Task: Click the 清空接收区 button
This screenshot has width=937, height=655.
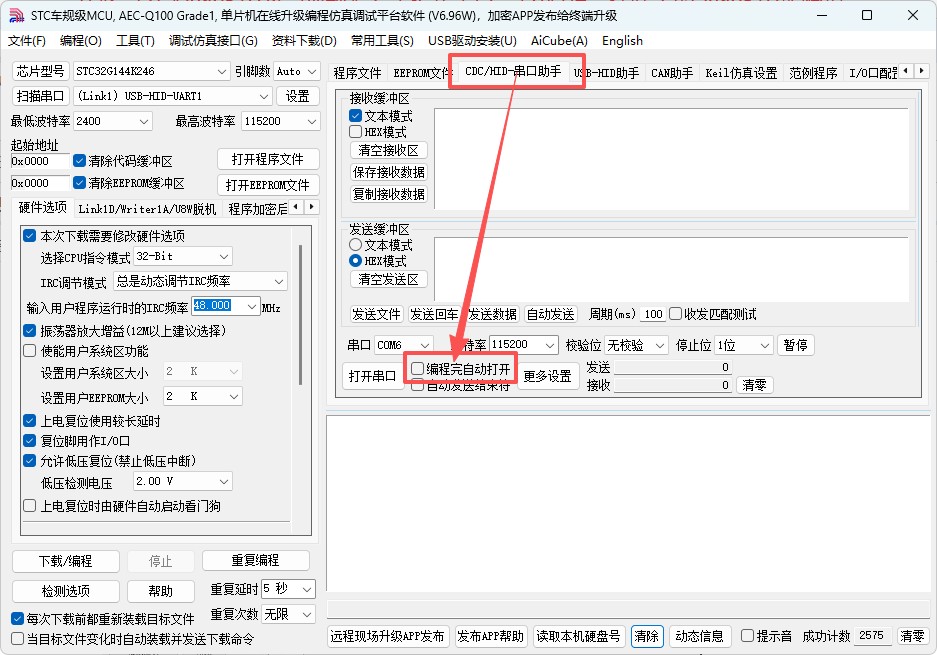Action: (388, 151)
